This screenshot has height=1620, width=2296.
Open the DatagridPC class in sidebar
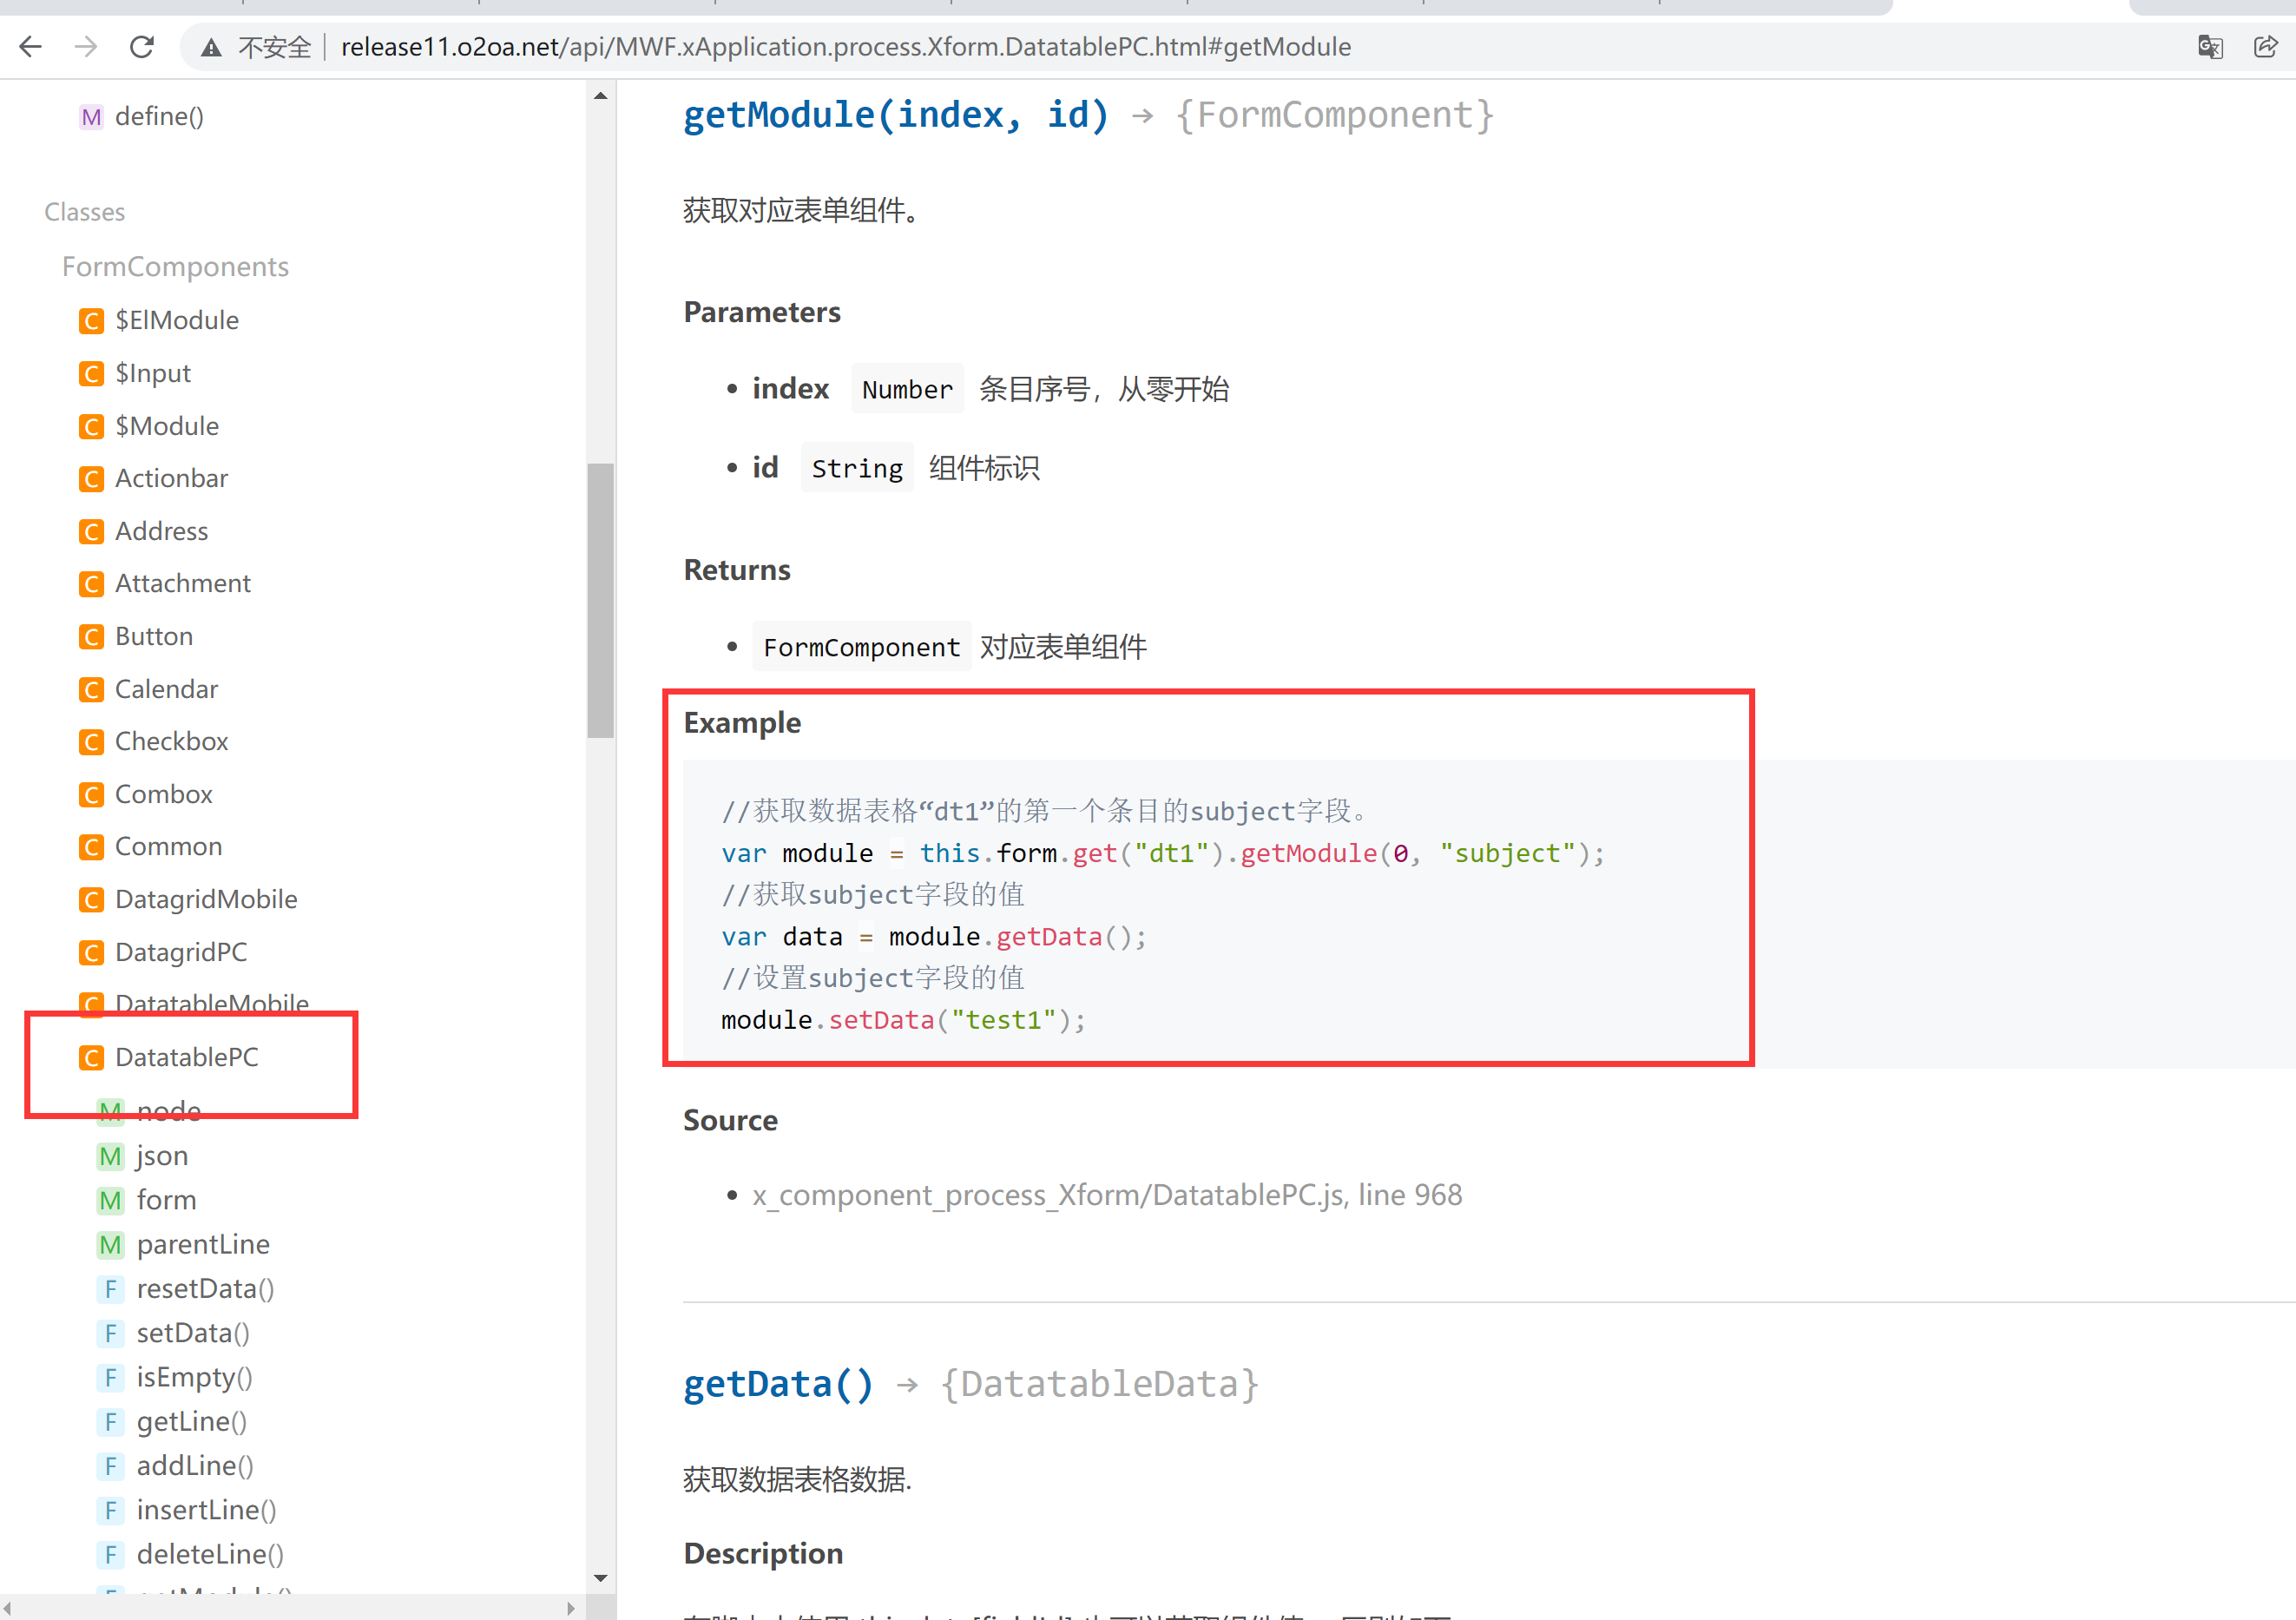(x=180, y=952)
